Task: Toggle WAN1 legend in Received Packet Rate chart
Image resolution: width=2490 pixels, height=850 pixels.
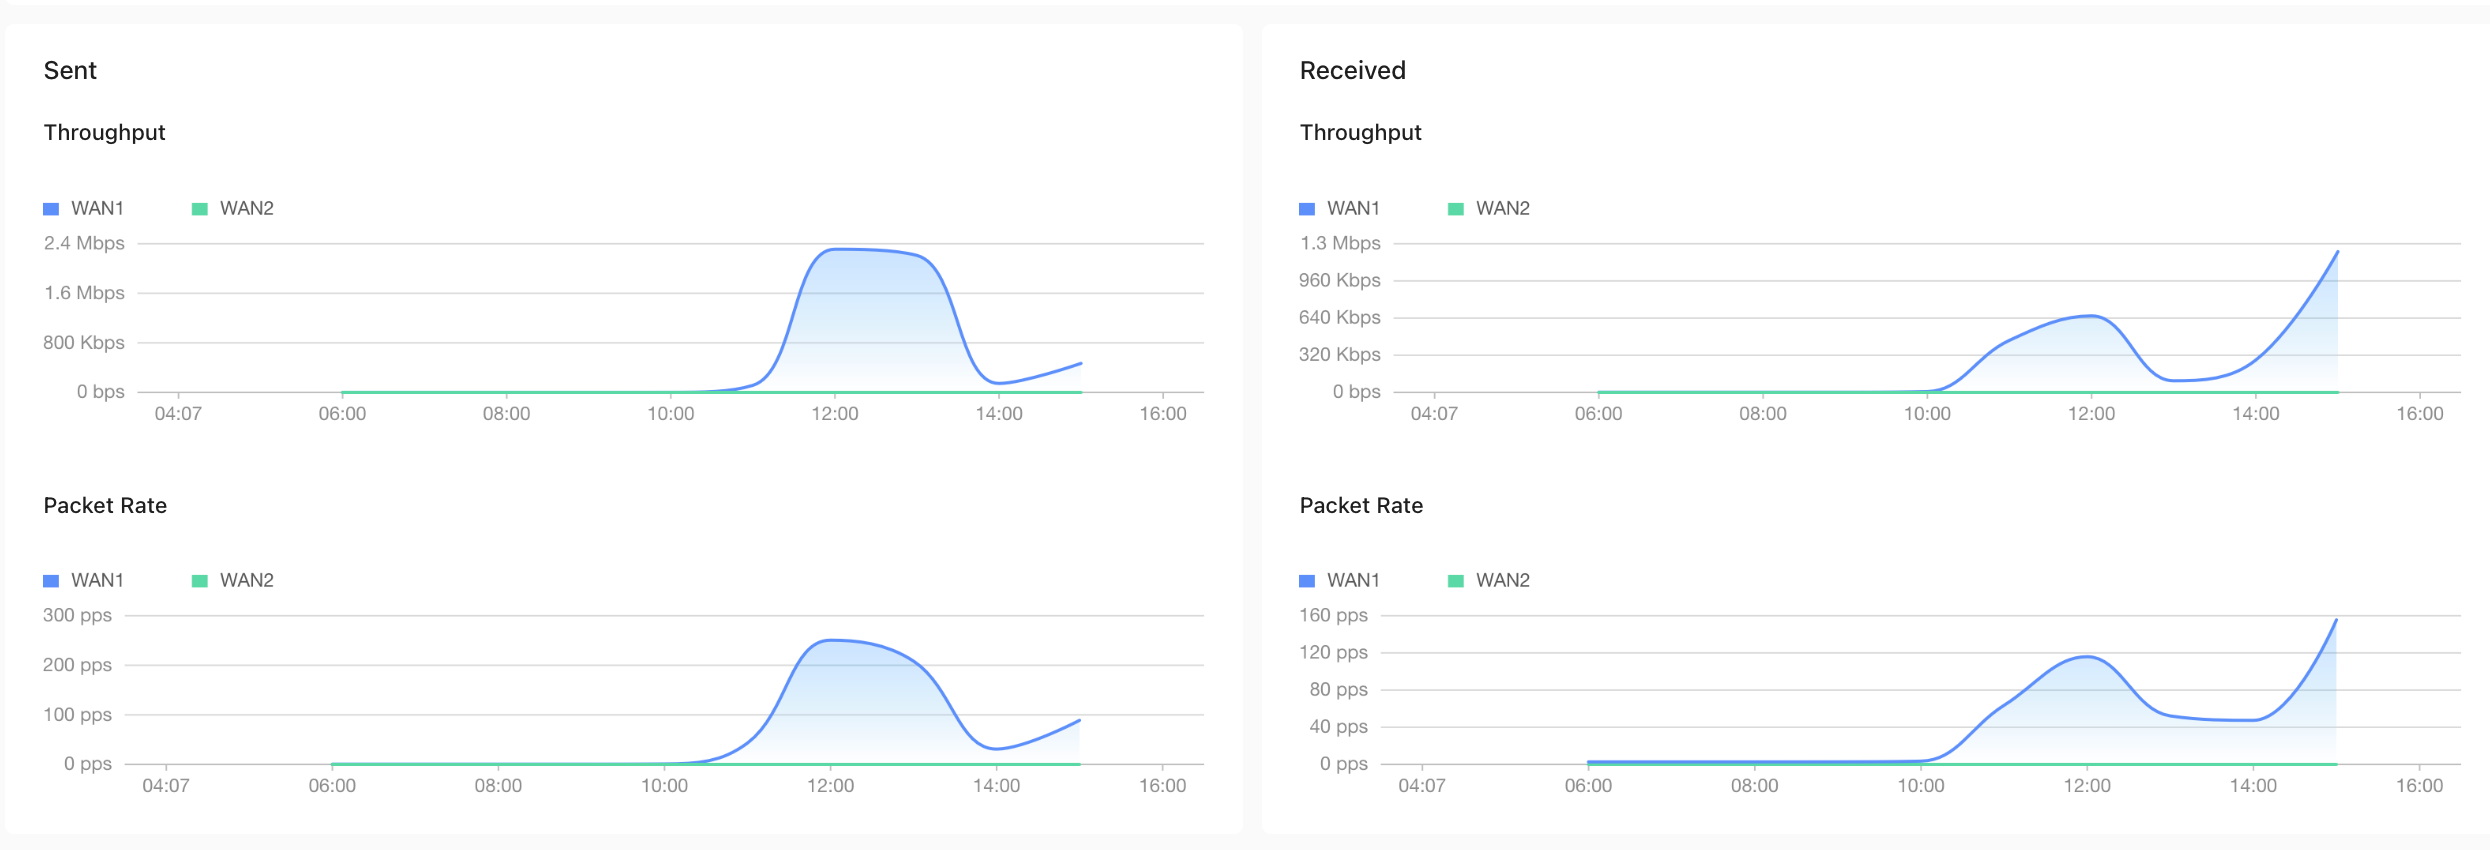Action: 1340,580
